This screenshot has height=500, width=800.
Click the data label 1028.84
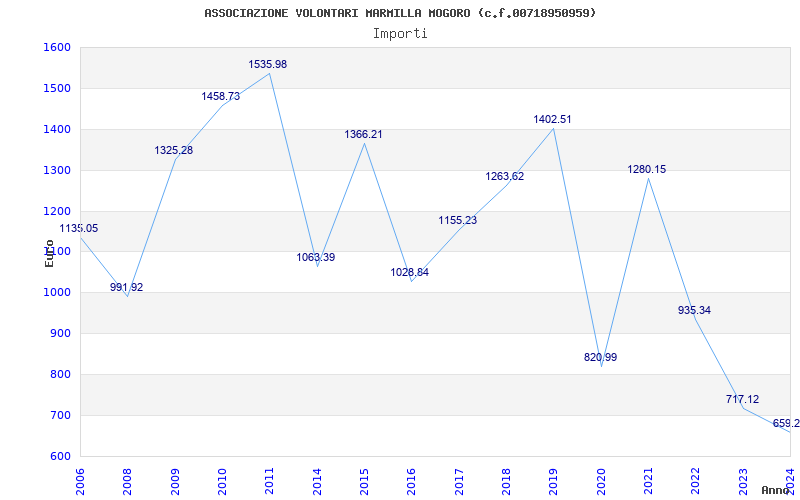point(410,272)
